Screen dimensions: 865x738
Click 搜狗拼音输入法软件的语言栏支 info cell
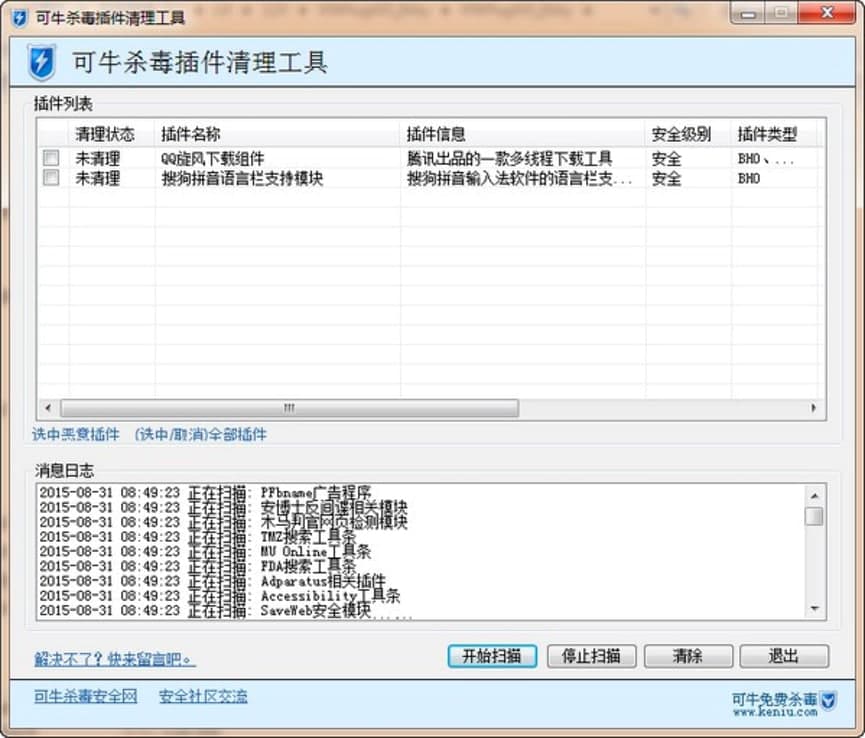519,178
